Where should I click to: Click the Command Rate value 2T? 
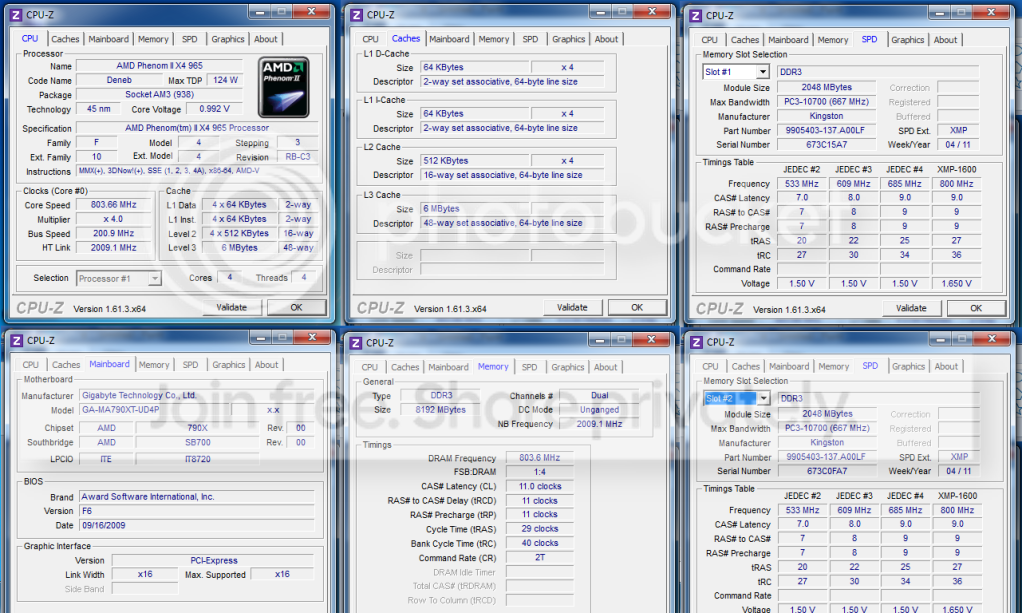tap(540, 558)
